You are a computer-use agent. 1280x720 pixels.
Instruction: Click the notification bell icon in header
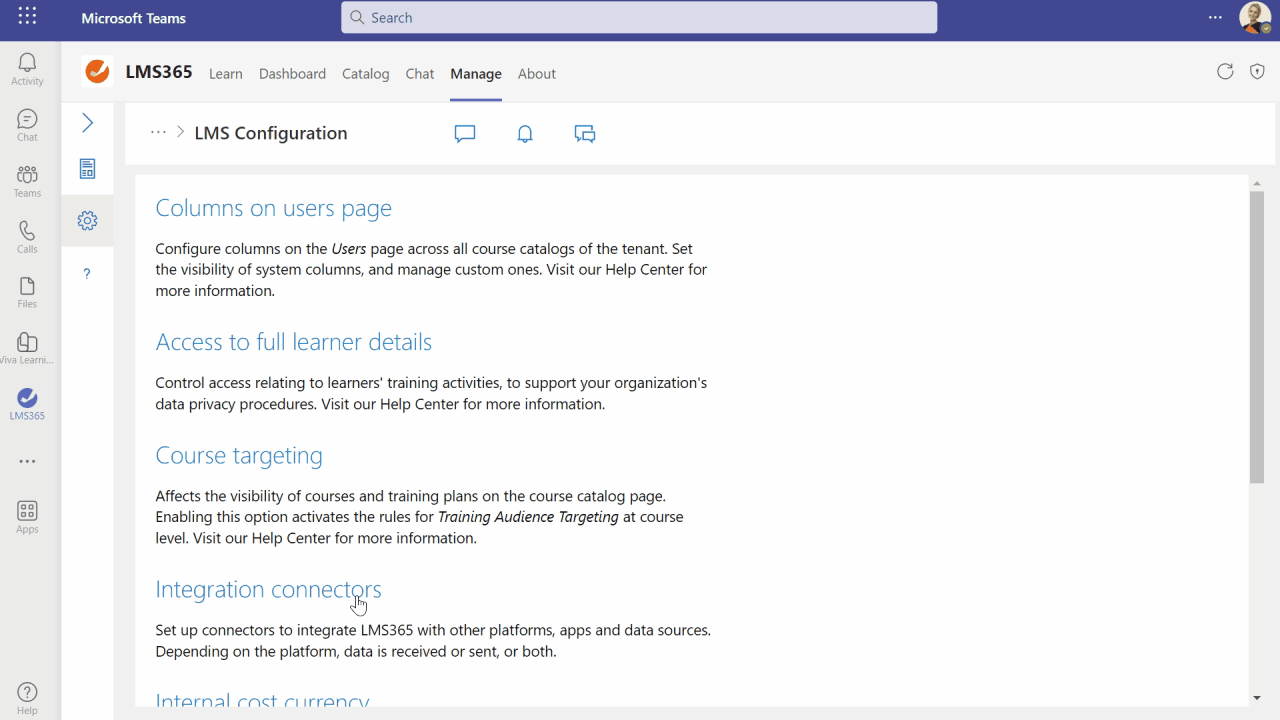coord(525,134)
